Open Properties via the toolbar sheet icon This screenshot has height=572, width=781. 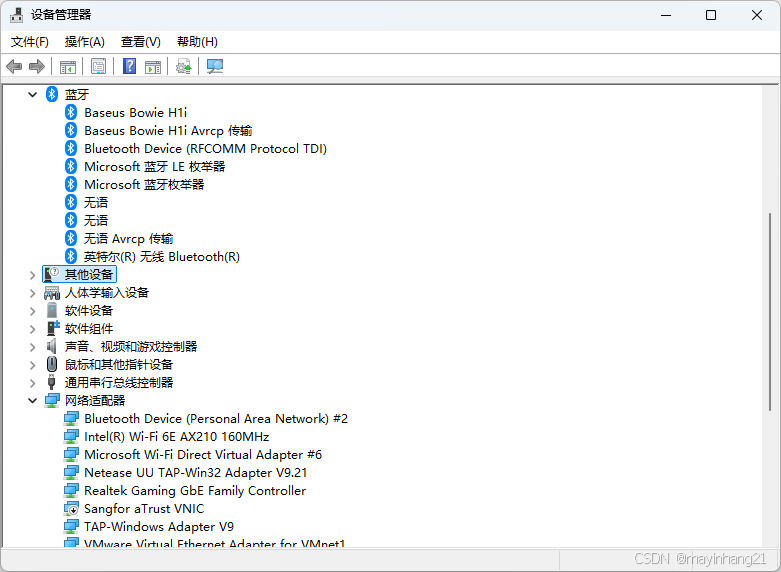pos(99,66)
